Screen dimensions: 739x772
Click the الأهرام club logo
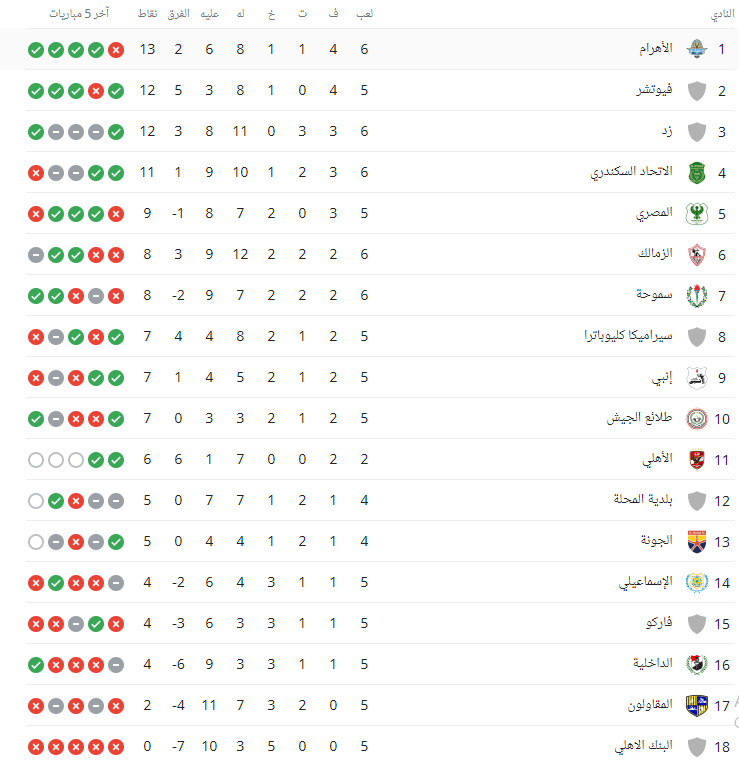tap(695, 49)
